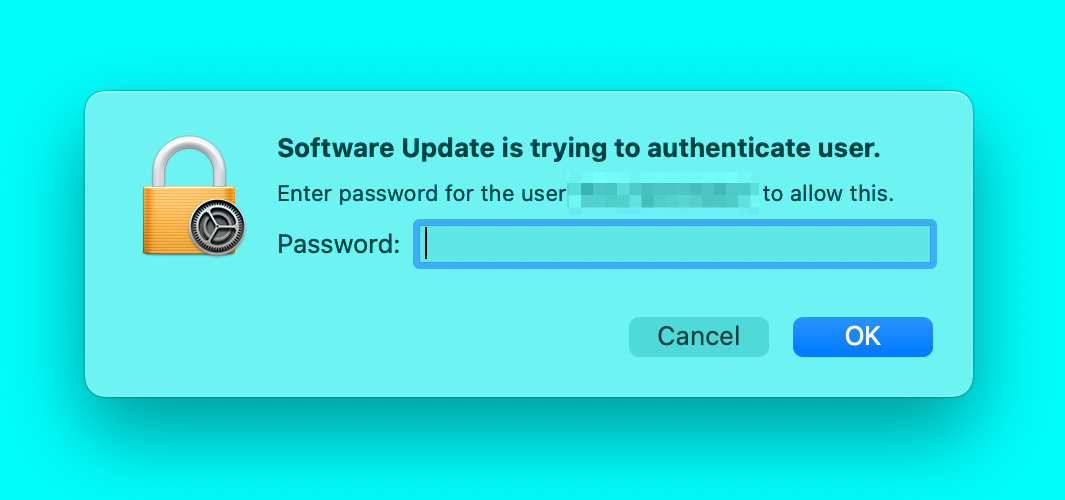Click the "Password:" field label
Image resolution: width=1065 pixels, height=500 pixels.
339,244
